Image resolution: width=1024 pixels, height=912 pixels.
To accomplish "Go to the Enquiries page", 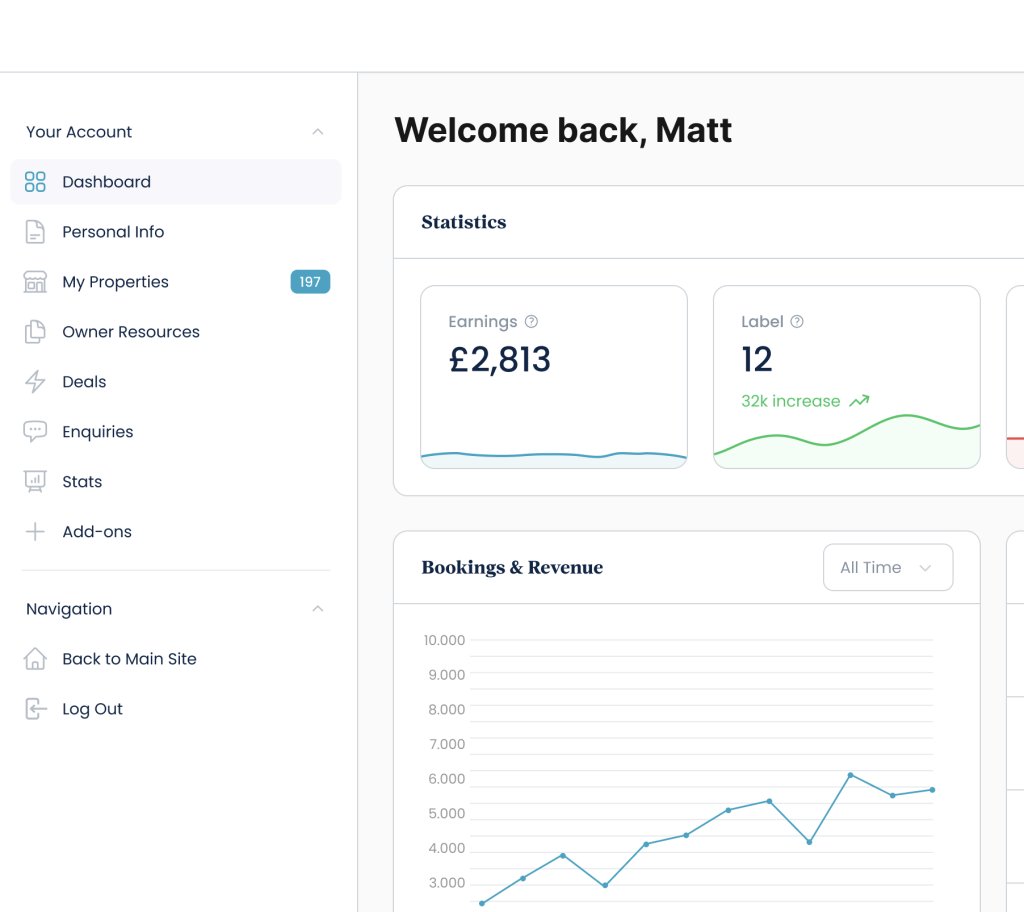I will coord(97,432).
